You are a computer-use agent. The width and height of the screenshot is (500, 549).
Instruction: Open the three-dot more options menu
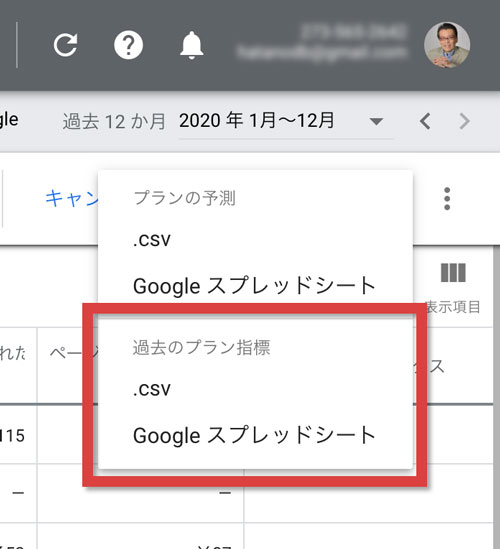point(447,199)
